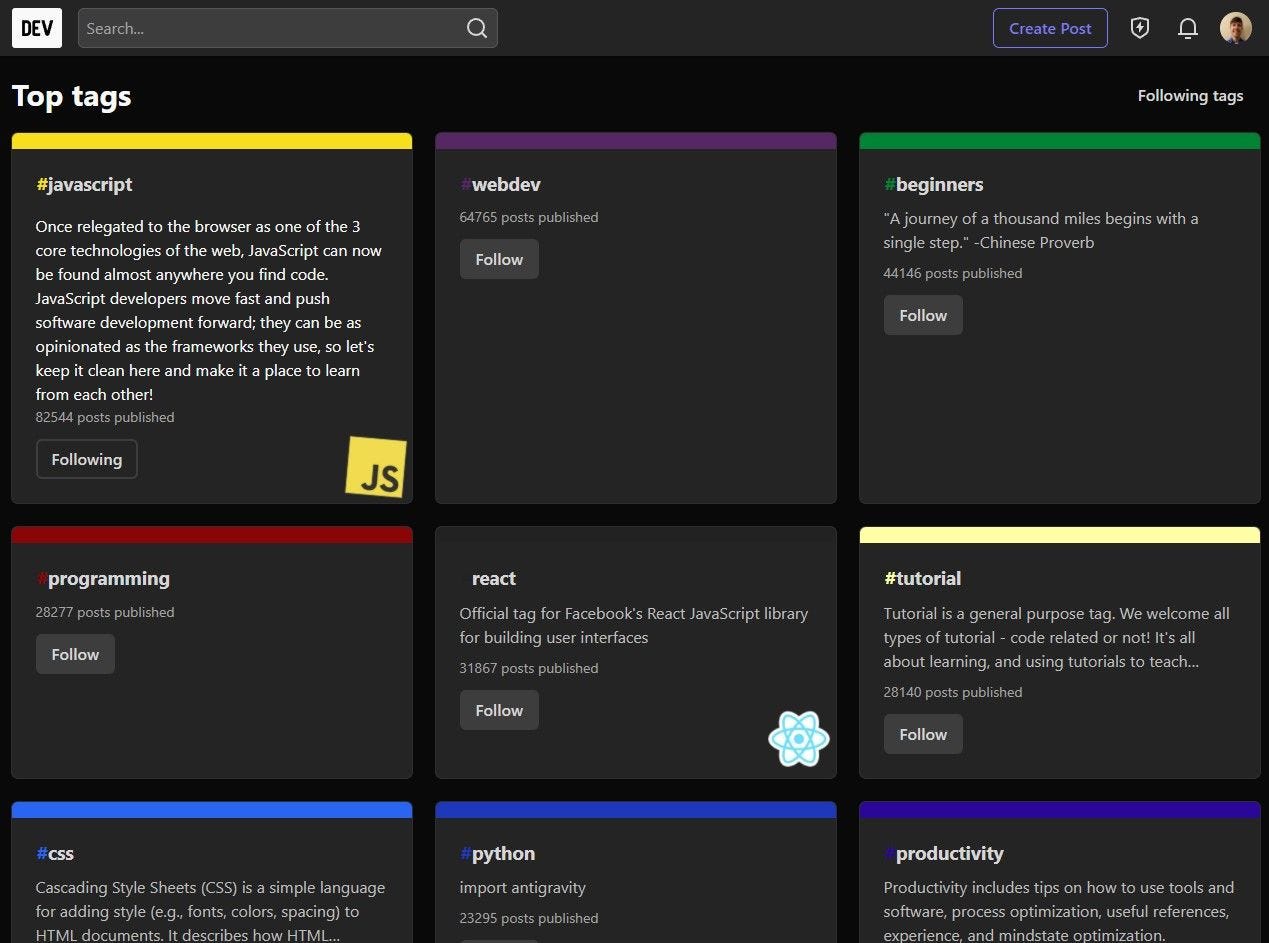Open the #python tag
The height and width of the screenshot is (943, 1269).
coord(498,853)
